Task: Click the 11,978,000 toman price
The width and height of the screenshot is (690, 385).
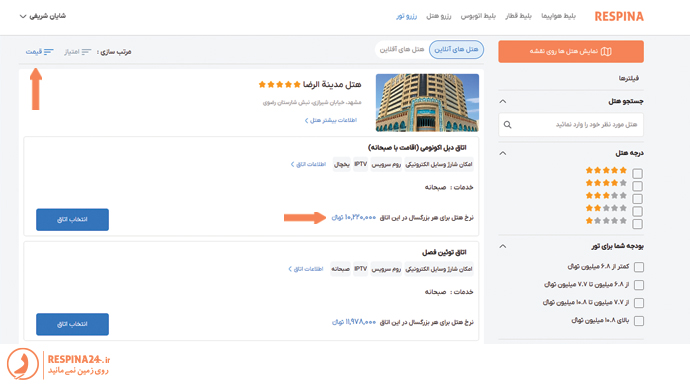Action: pos(354,322)
